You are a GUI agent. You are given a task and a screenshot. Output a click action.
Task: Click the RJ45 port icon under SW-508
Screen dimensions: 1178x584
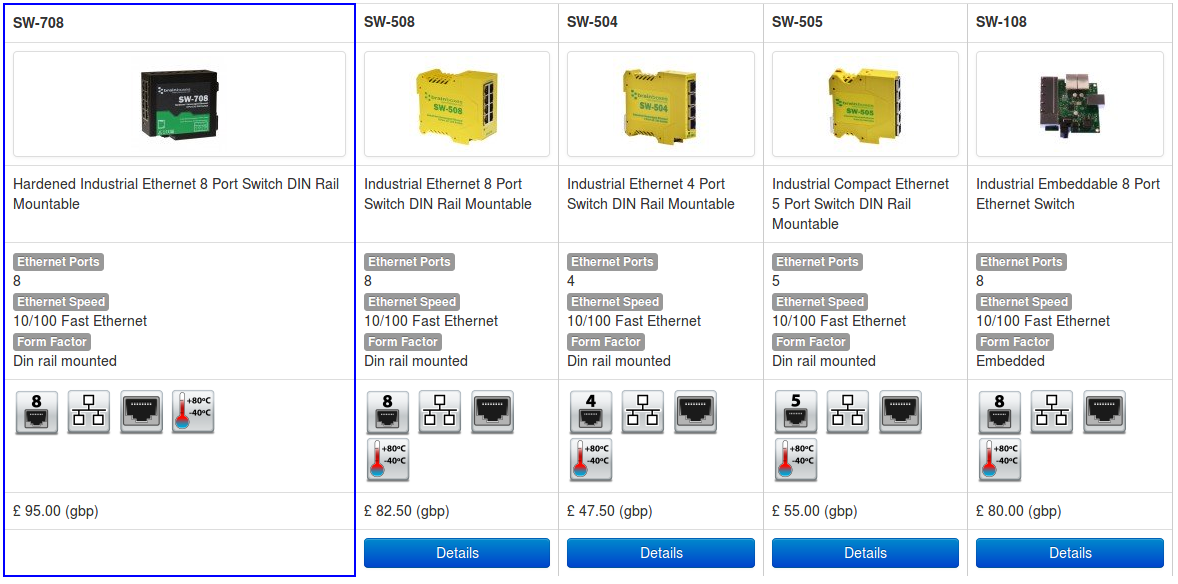(492, 412)
